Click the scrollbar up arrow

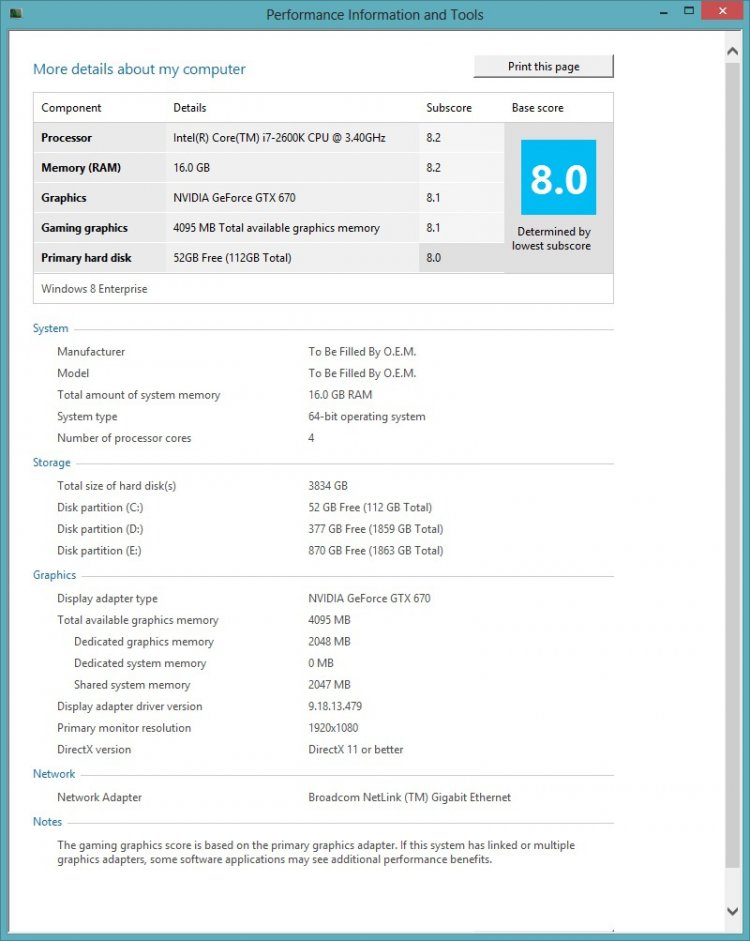(x=733, y=43)
